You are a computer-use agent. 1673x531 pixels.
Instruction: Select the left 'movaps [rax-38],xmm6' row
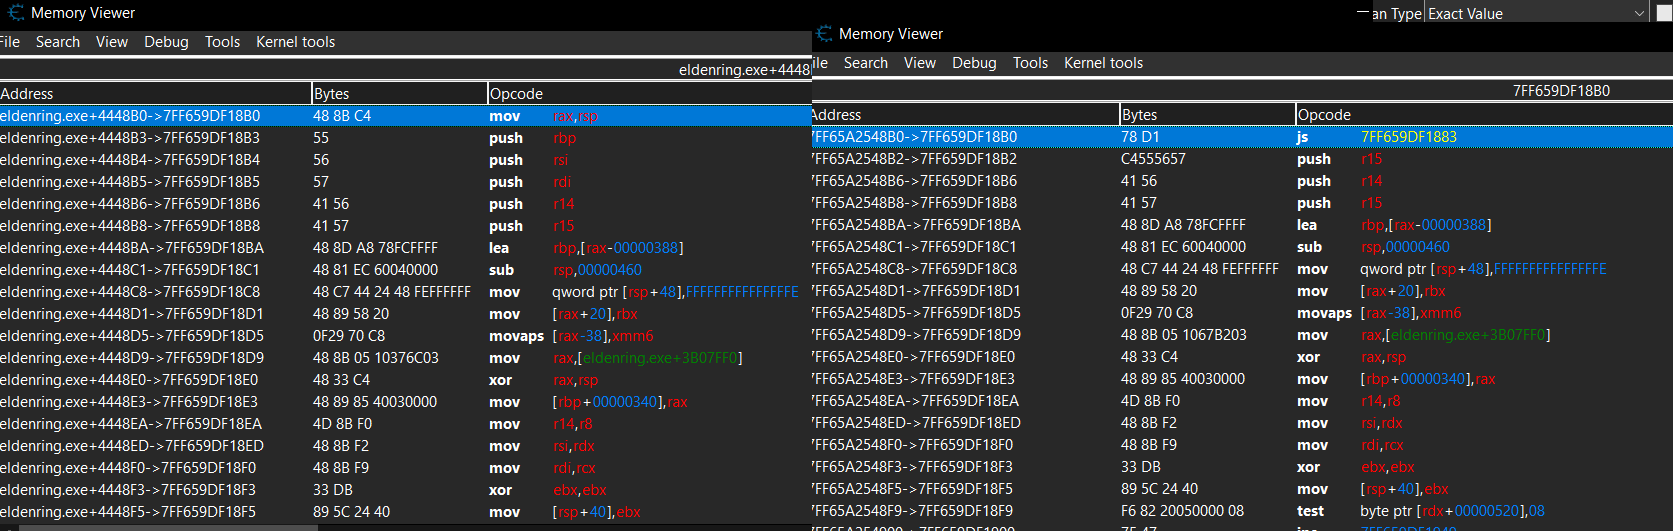(x=400, y=336)
